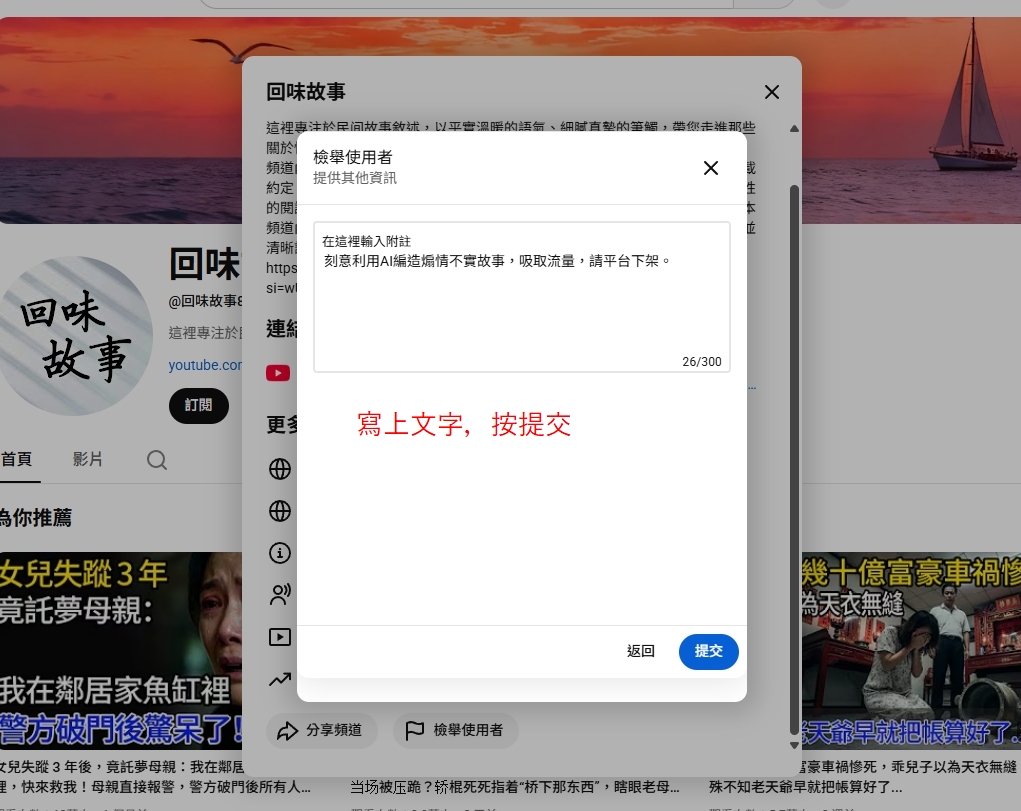Select the 首頁 tab
The width and height of the screenshot is (1021, 811).
pyautogui.click(x=16, y=459)
